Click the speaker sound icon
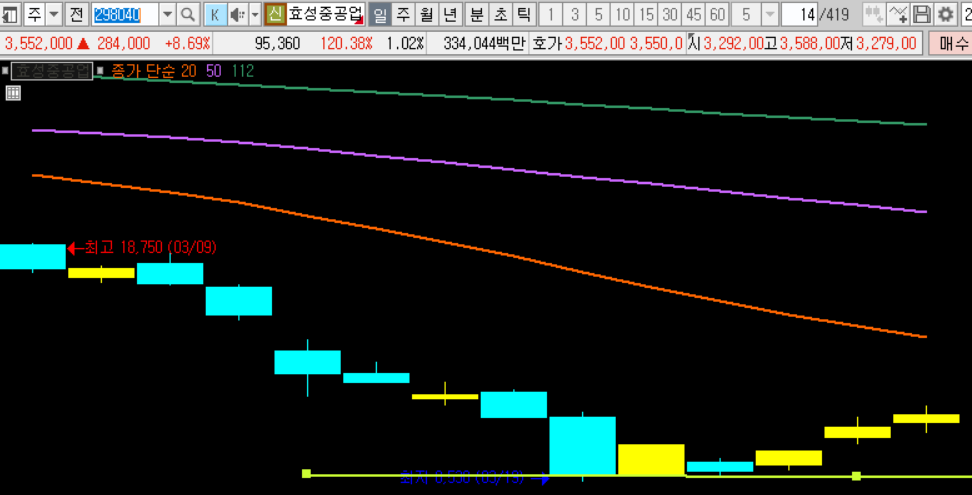This screenshot has width=972, height=495. pyautogui.click(x=237, y=14)
